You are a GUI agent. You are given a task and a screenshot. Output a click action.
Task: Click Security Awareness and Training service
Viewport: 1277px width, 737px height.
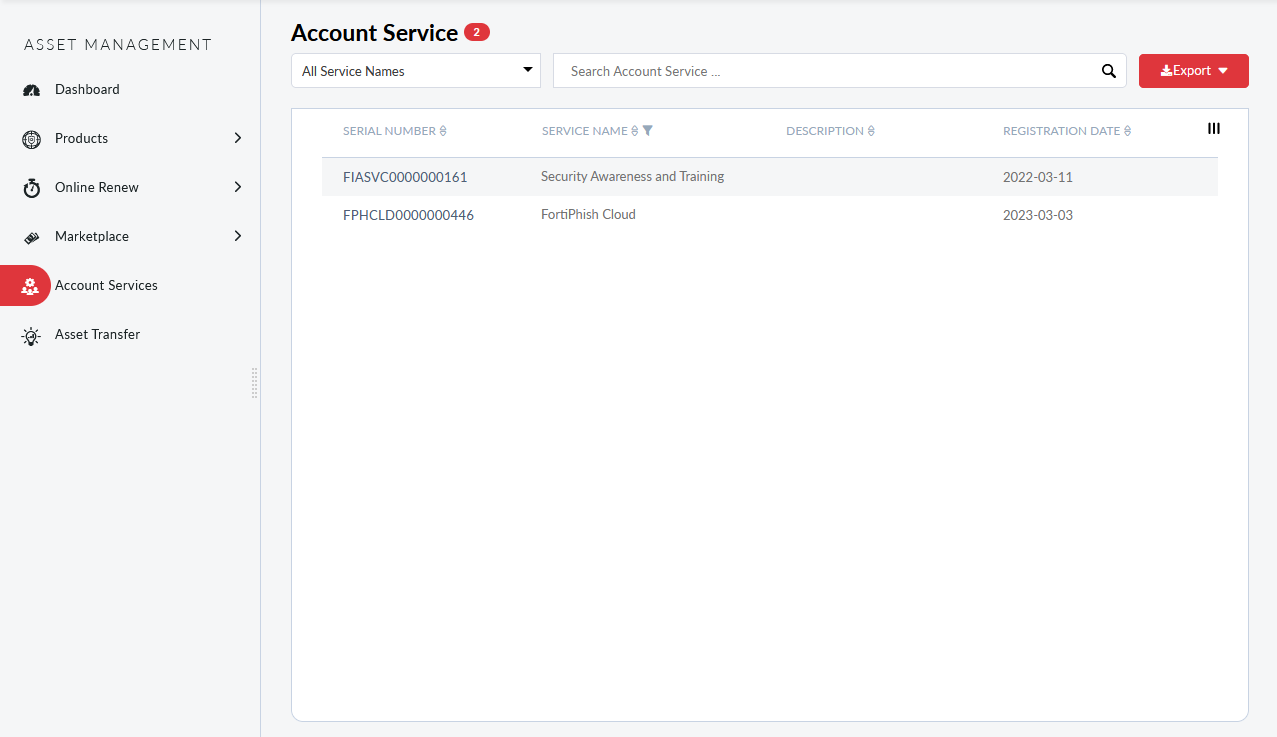click(632, 176)
